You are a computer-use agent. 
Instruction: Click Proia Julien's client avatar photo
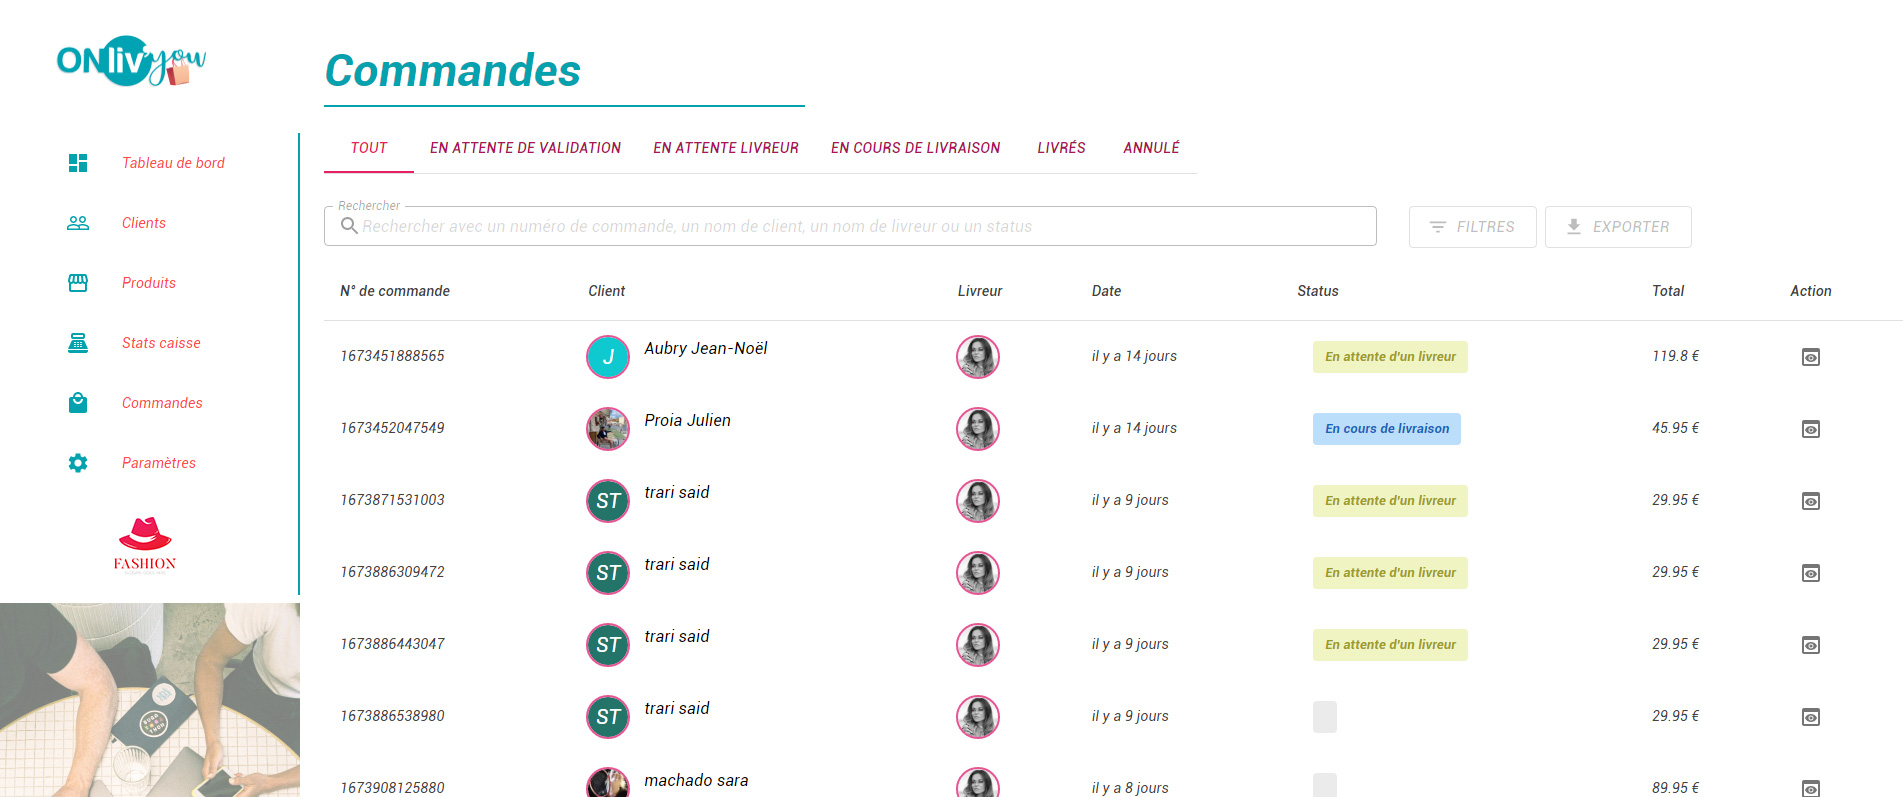(x=608, y=429)
